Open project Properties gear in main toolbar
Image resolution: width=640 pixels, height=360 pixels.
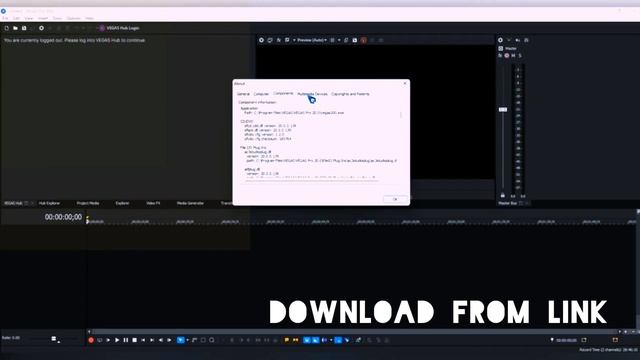[41, 28]
